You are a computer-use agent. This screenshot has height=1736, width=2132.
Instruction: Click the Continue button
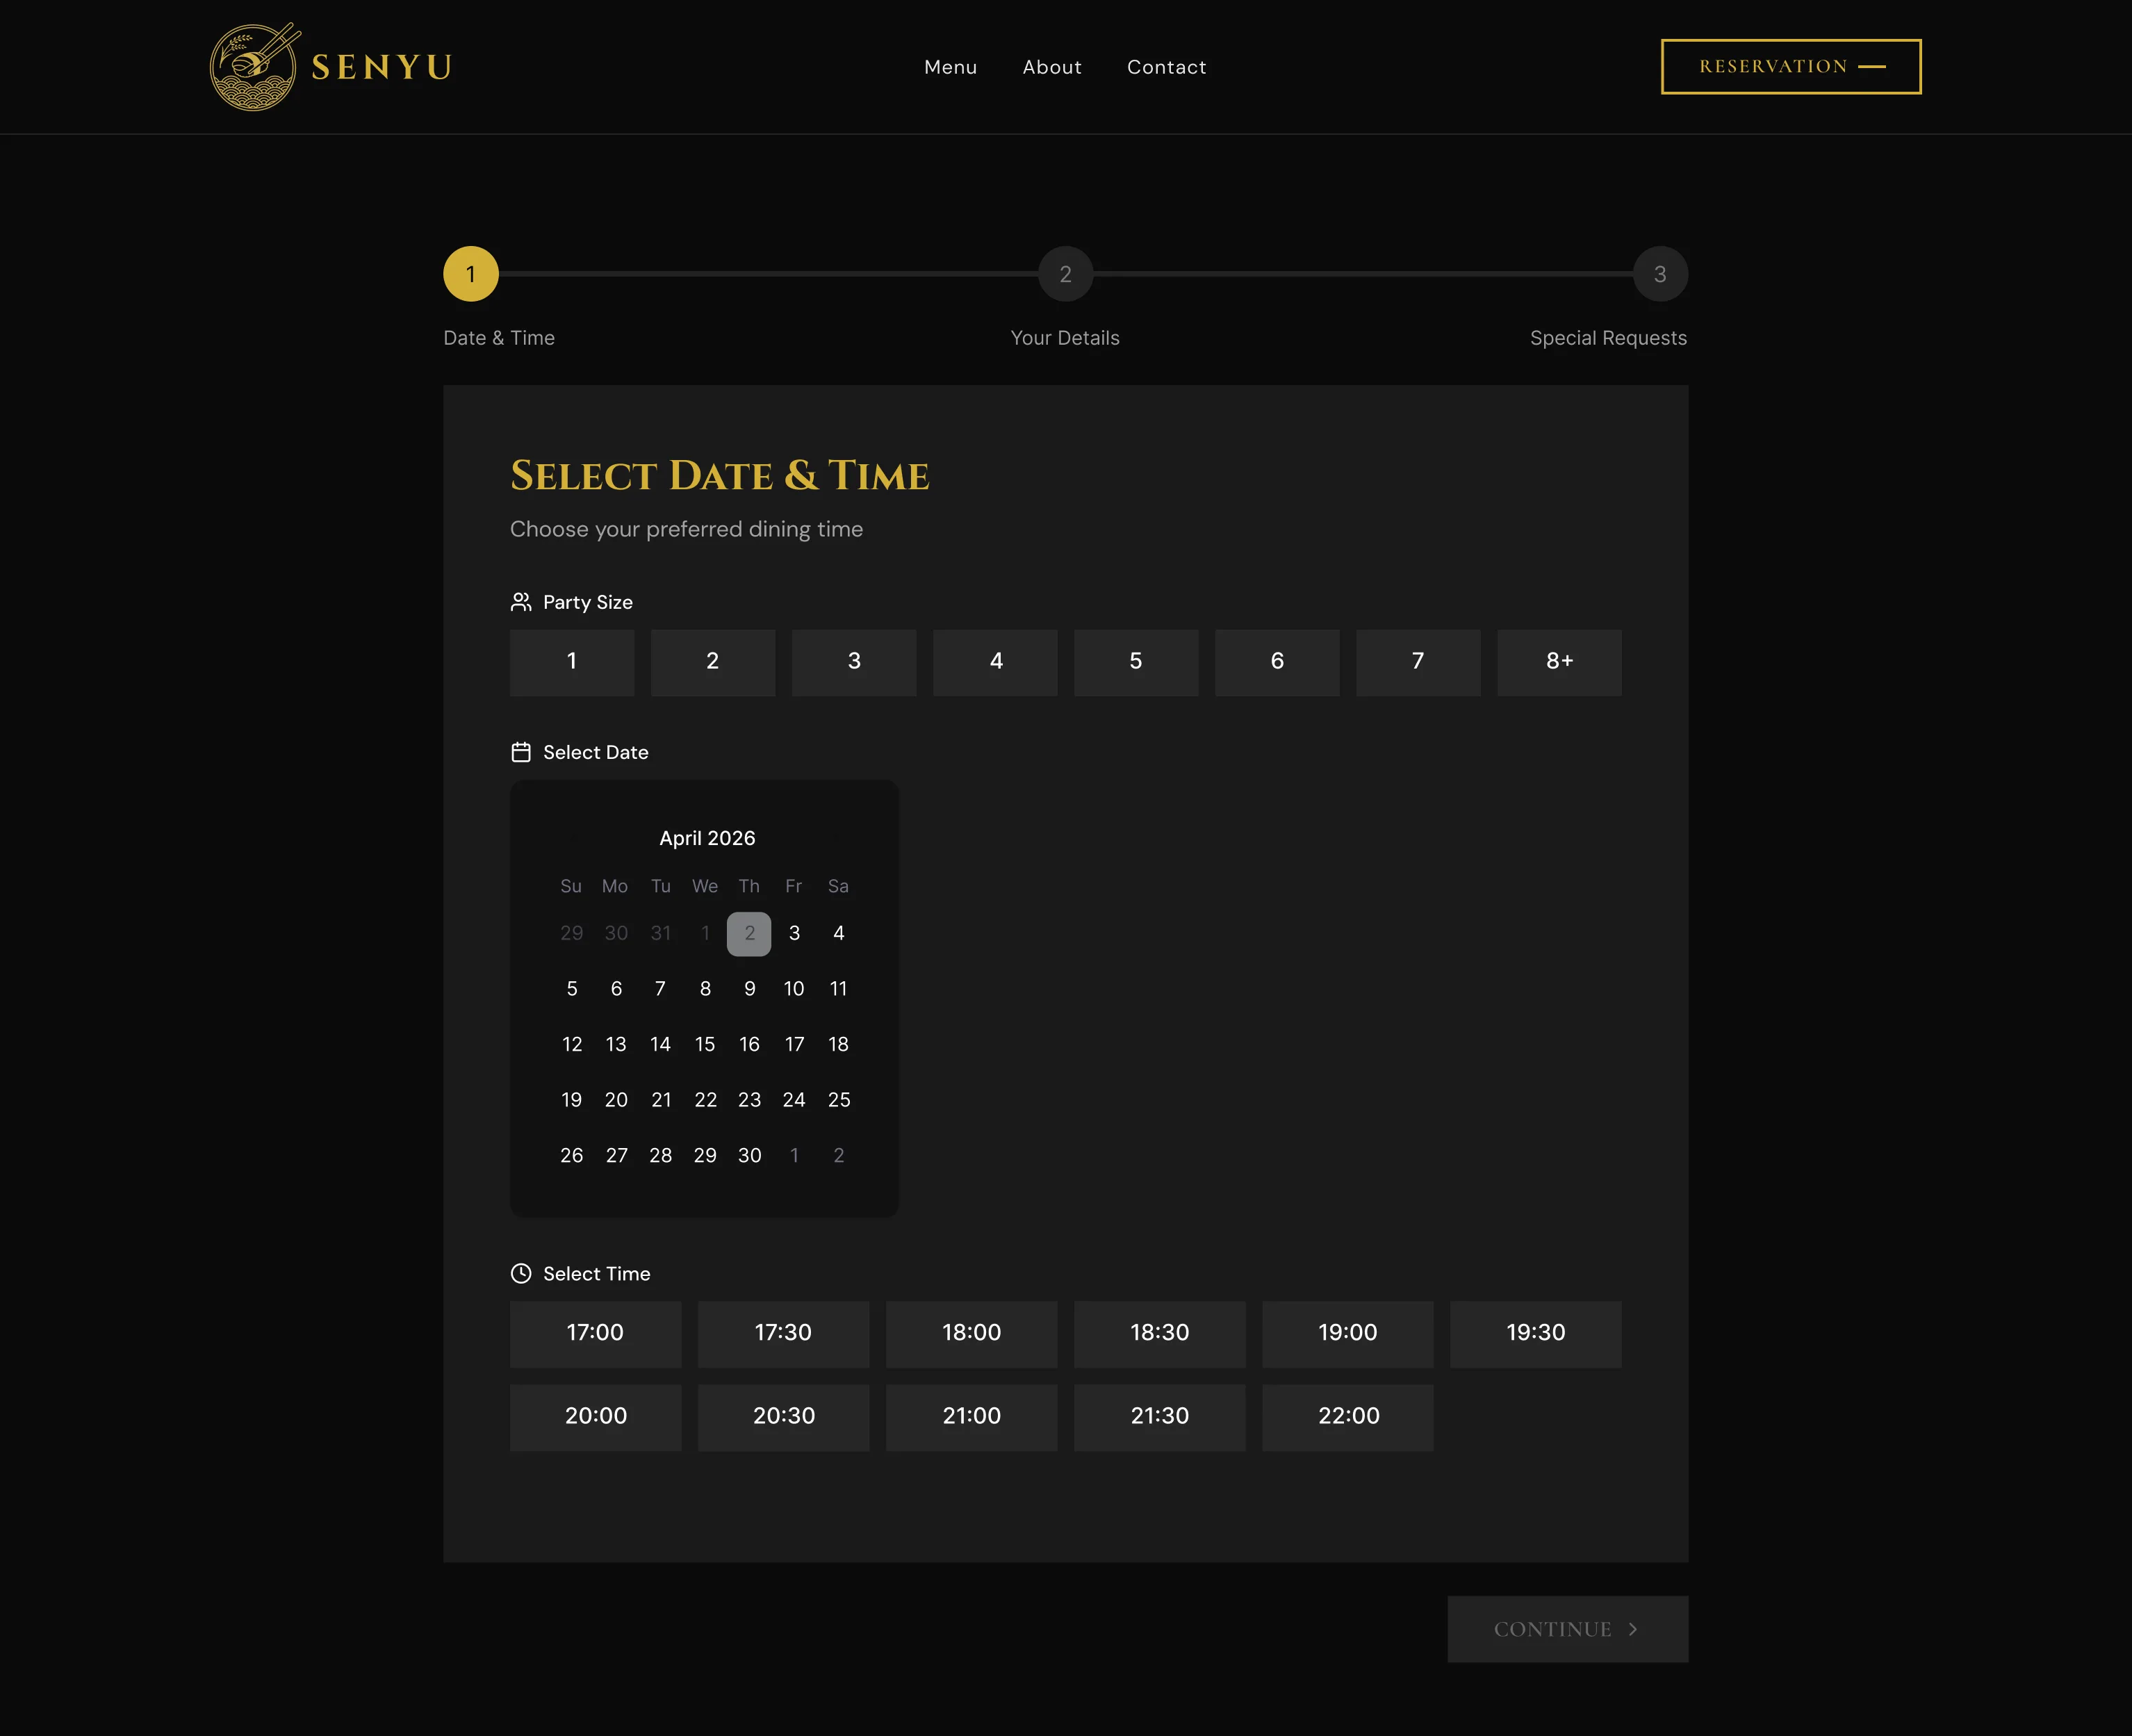coord(1568,1629)
